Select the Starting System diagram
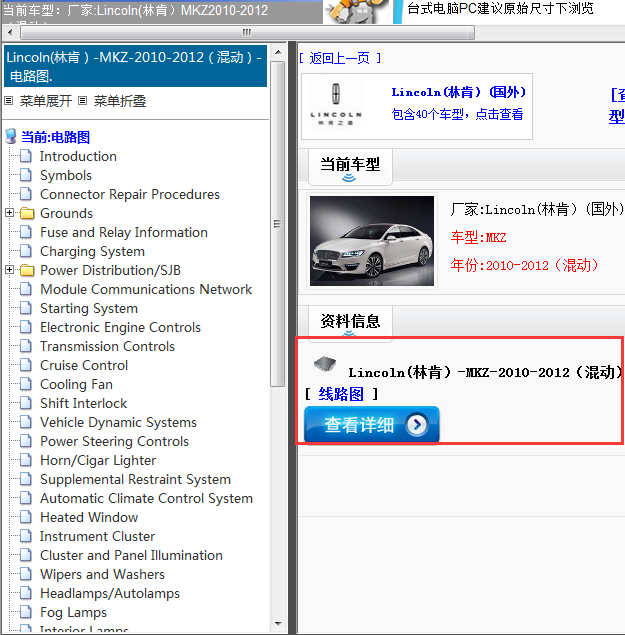 point(89,308)
